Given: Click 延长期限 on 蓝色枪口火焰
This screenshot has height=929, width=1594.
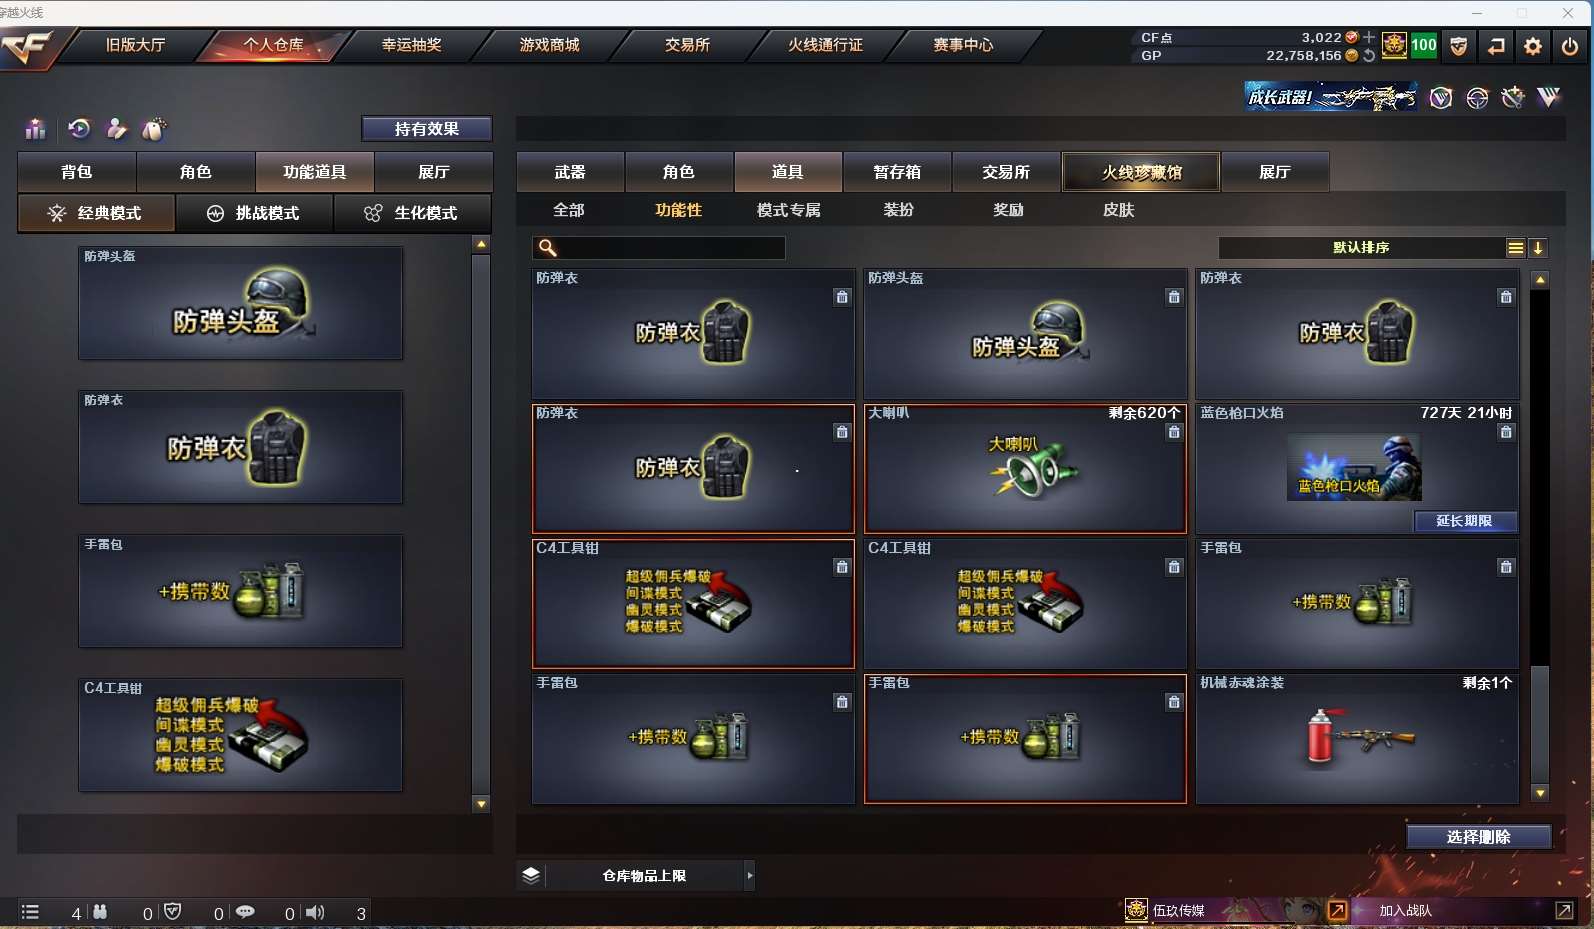Looking at the screenshot, I should point(1465,521).
